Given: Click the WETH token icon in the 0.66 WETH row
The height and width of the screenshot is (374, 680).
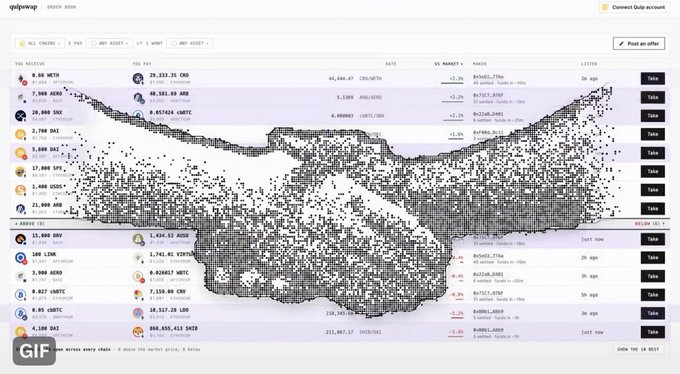Looking at the screenshot, I should (x=20, y=79).
